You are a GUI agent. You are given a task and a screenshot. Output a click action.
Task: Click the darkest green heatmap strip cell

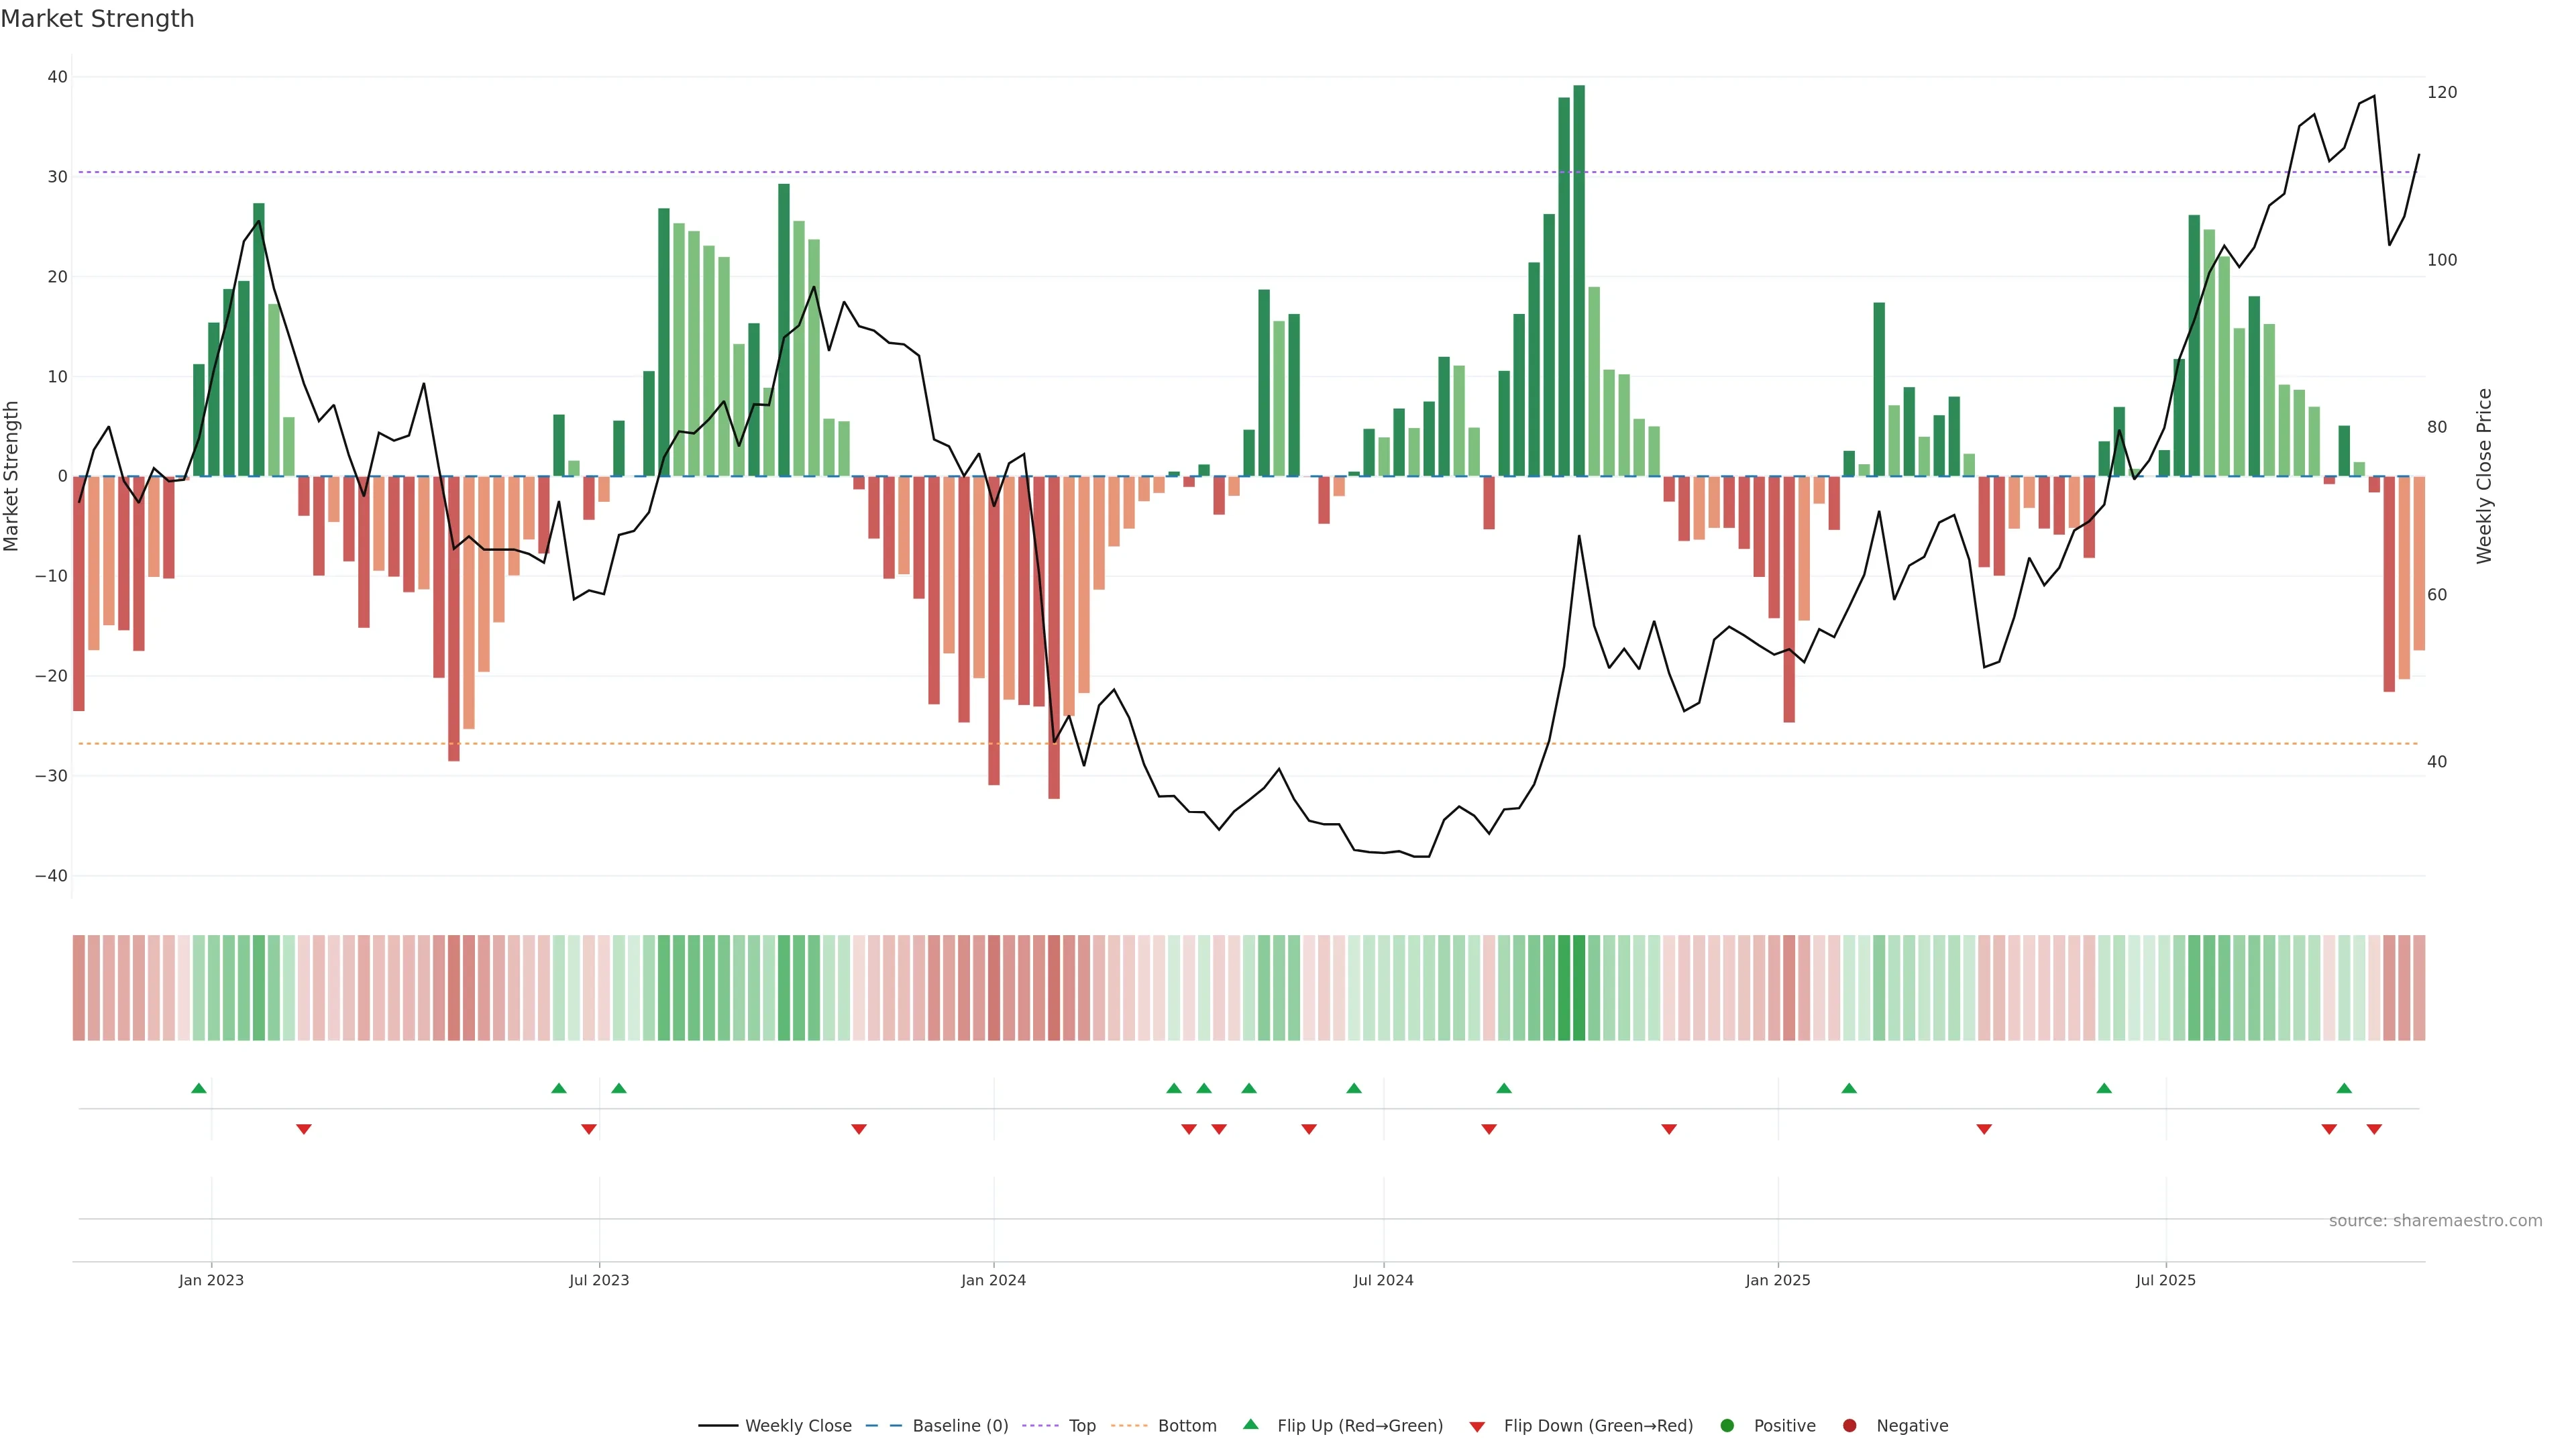click(x=1579, y=987)
